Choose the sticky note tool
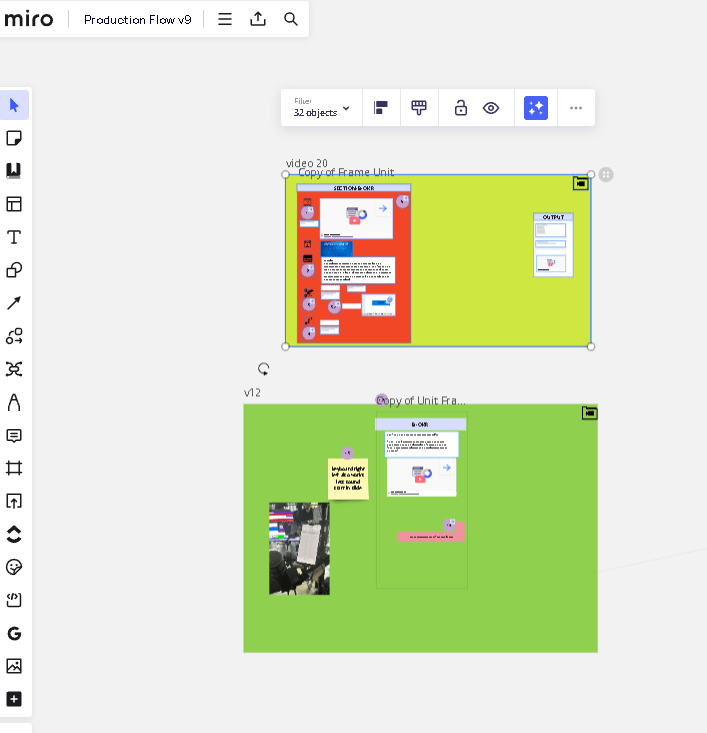707x733 pixels. (14, 138)
